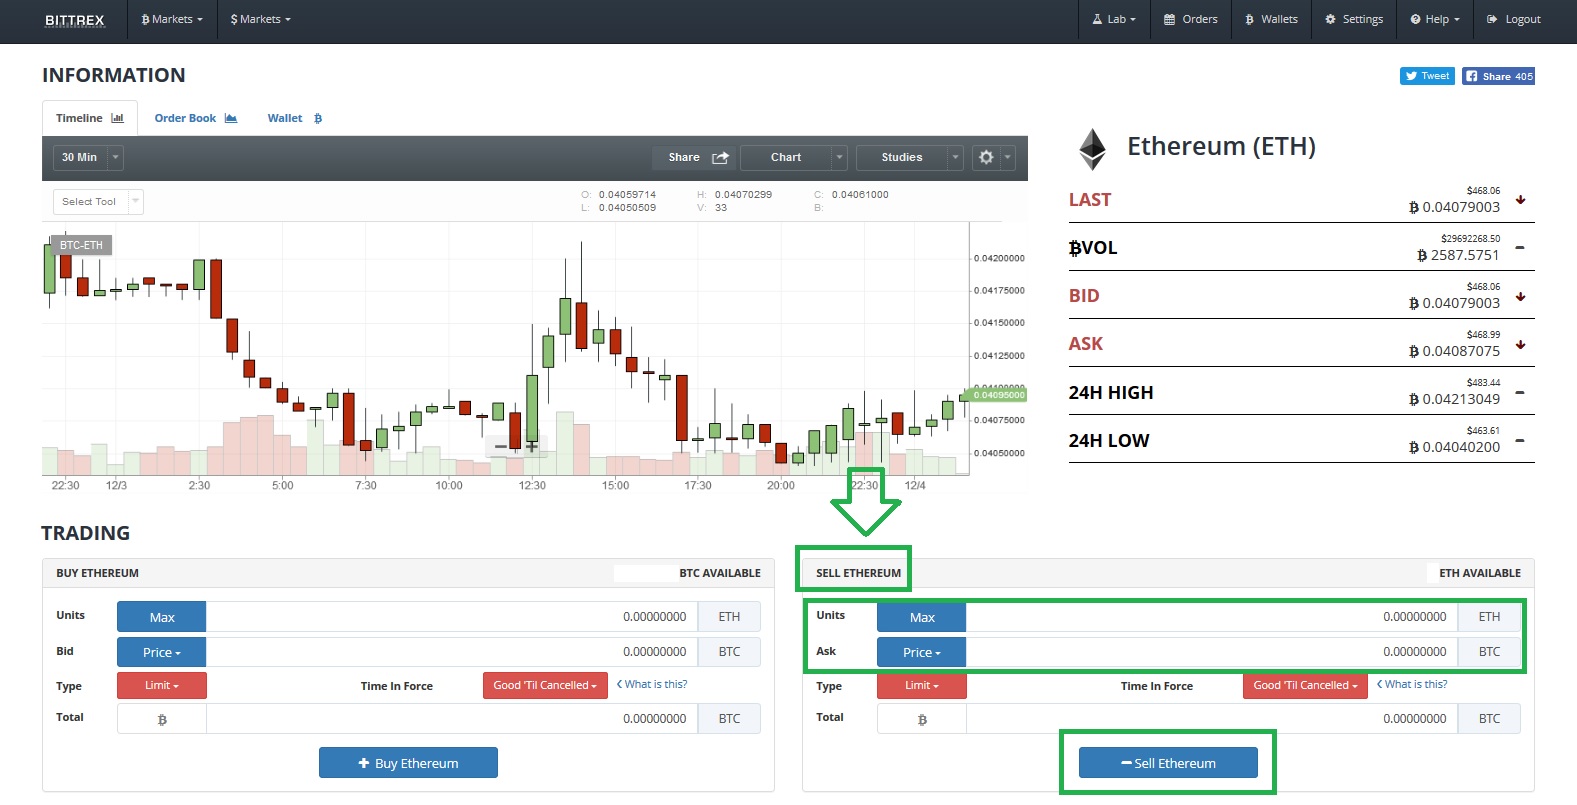Open Buy panel Good 'Til Cancelled dropdown
This screenshot has height=805, width=1577.
click(x=545, y=686)
